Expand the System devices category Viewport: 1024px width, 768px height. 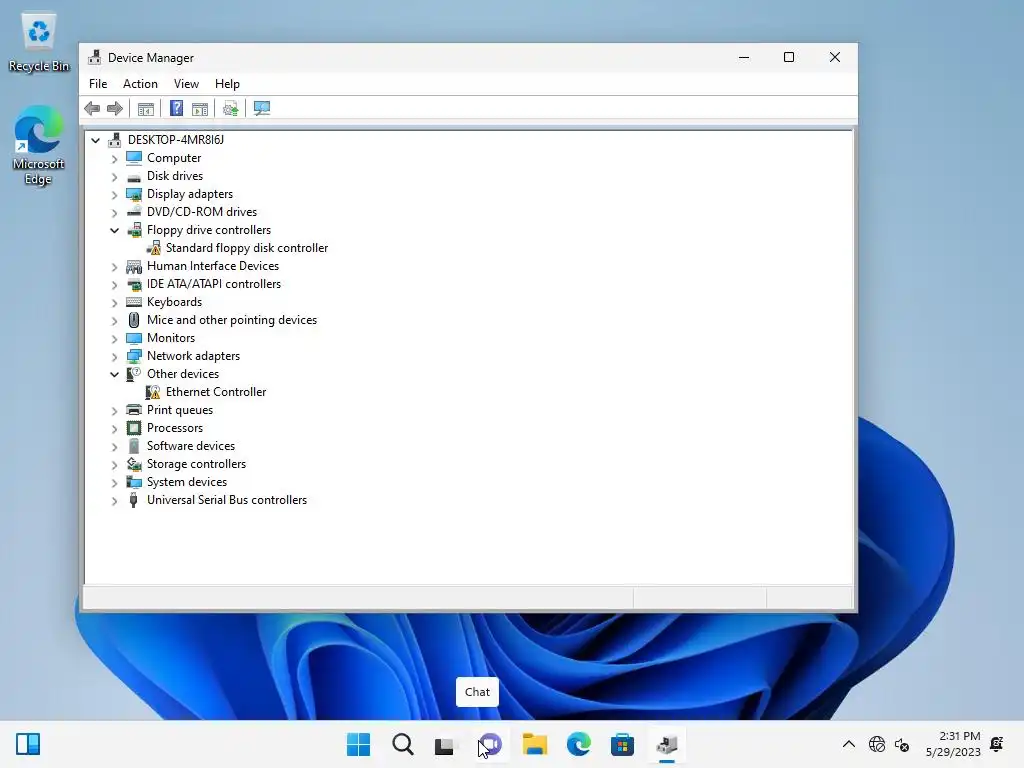tap(114, 483)
